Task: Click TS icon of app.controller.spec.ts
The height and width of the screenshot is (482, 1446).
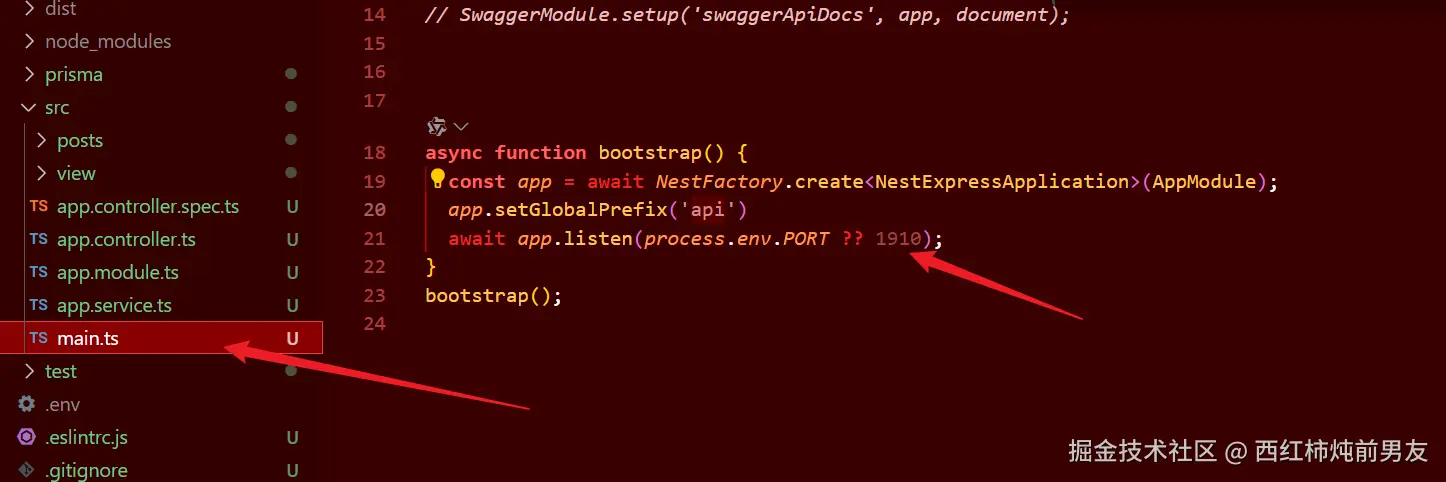Action: click(x=38, y=207)
